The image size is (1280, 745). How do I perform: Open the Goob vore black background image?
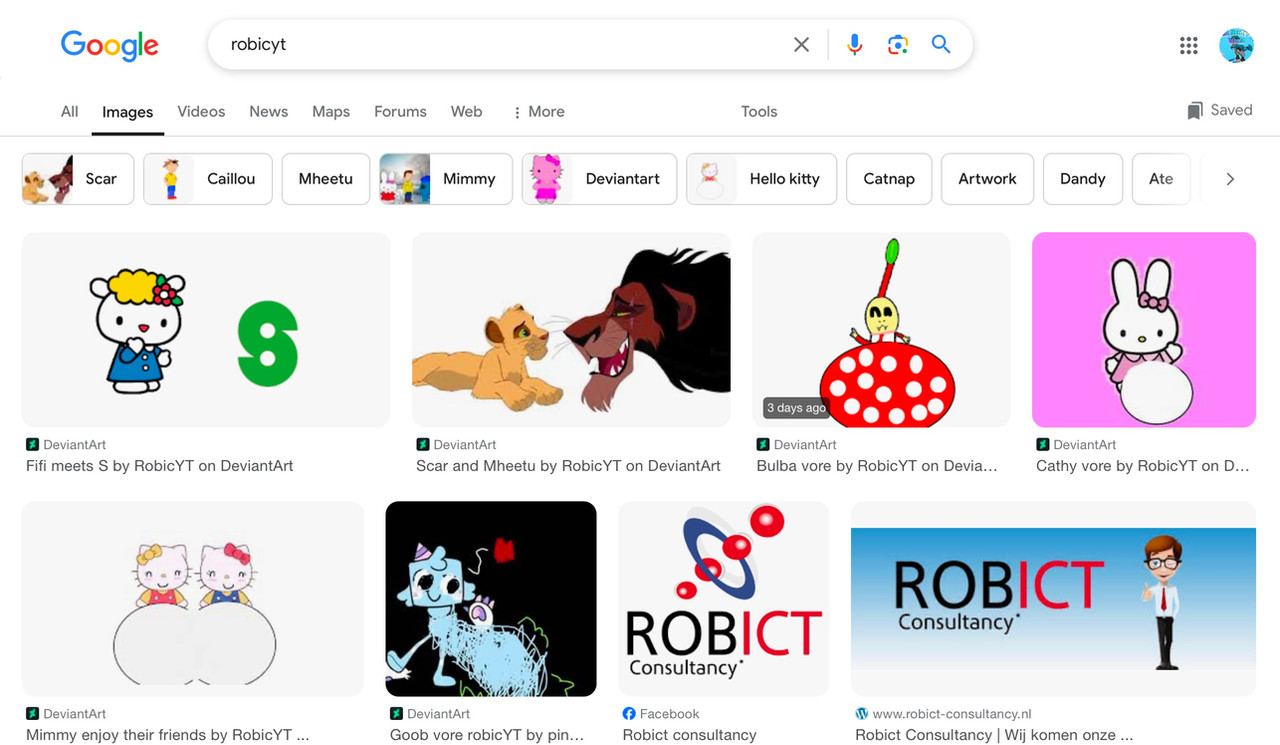click(491, 599)
